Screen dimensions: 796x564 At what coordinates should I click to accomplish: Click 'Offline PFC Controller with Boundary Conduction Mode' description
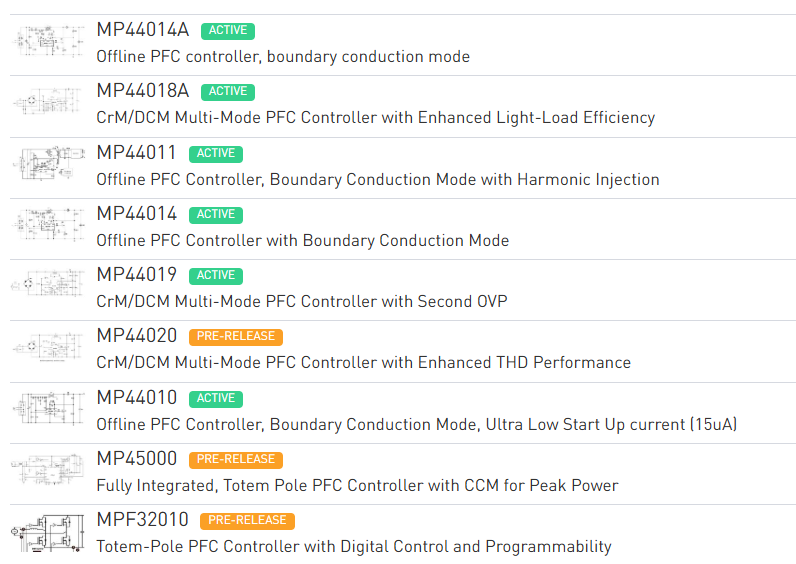tap(302, 240)
